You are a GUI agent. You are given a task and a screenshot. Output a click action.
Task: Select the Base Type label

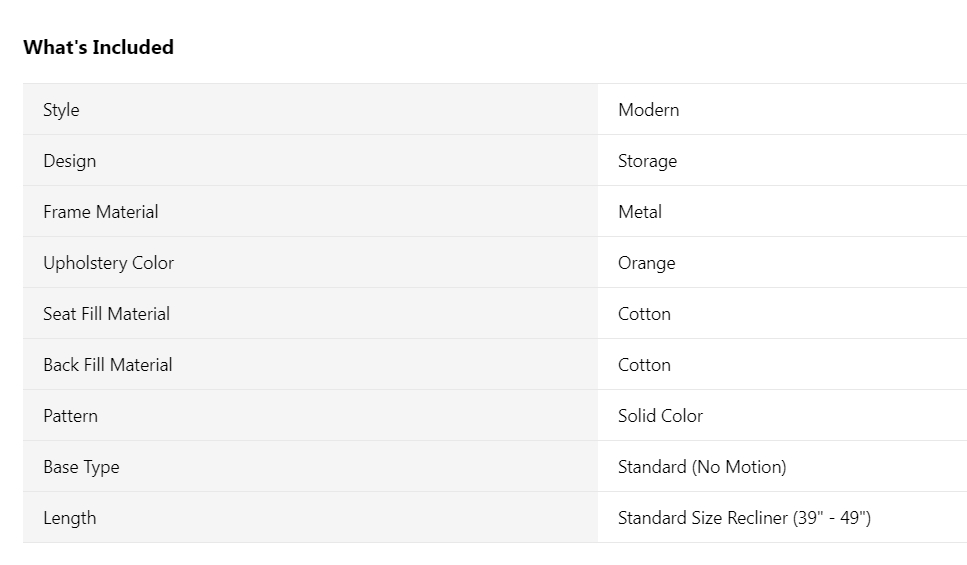click(81, 467)
